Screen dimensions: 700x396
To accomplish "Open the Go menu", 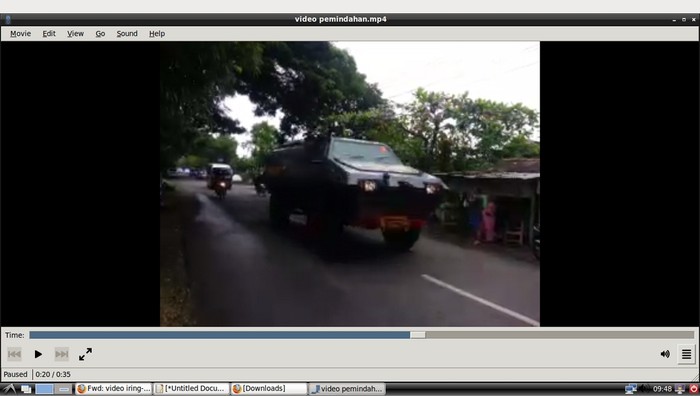I will [100, 33].
